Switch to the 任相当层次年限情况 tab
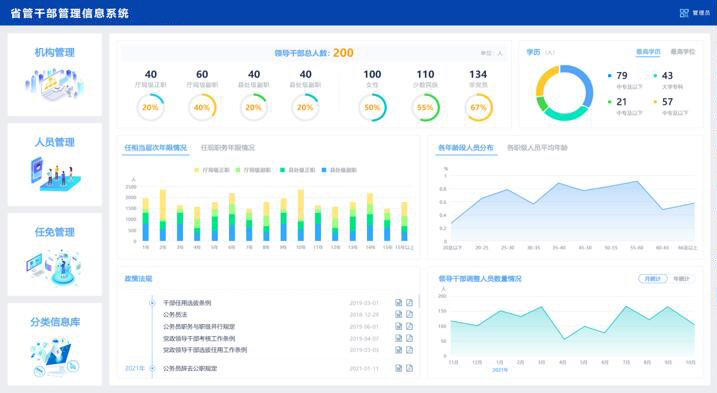Image resolution: width=717 pixels, height=393 pixels. coord(155,148)
